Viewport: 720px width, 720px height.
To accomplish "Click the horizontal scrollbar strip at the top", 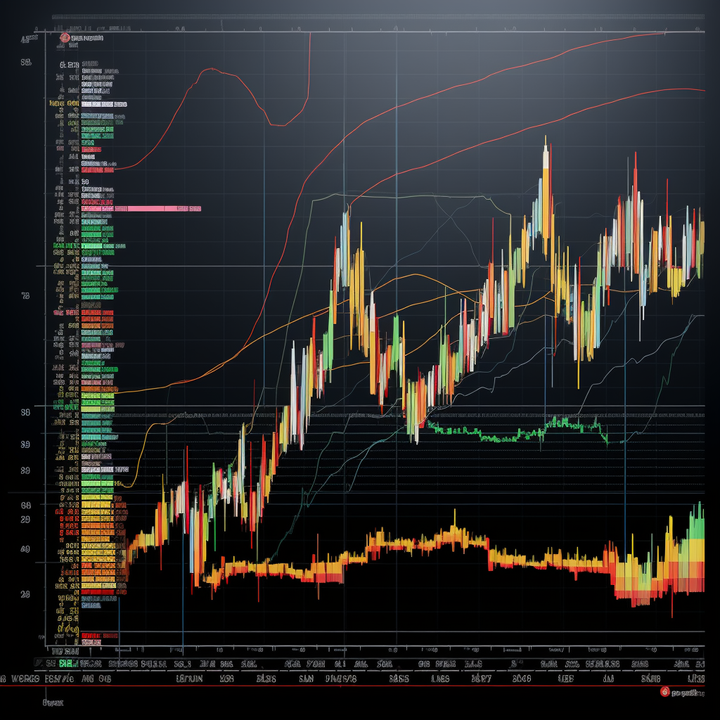I will coord(377,17).
